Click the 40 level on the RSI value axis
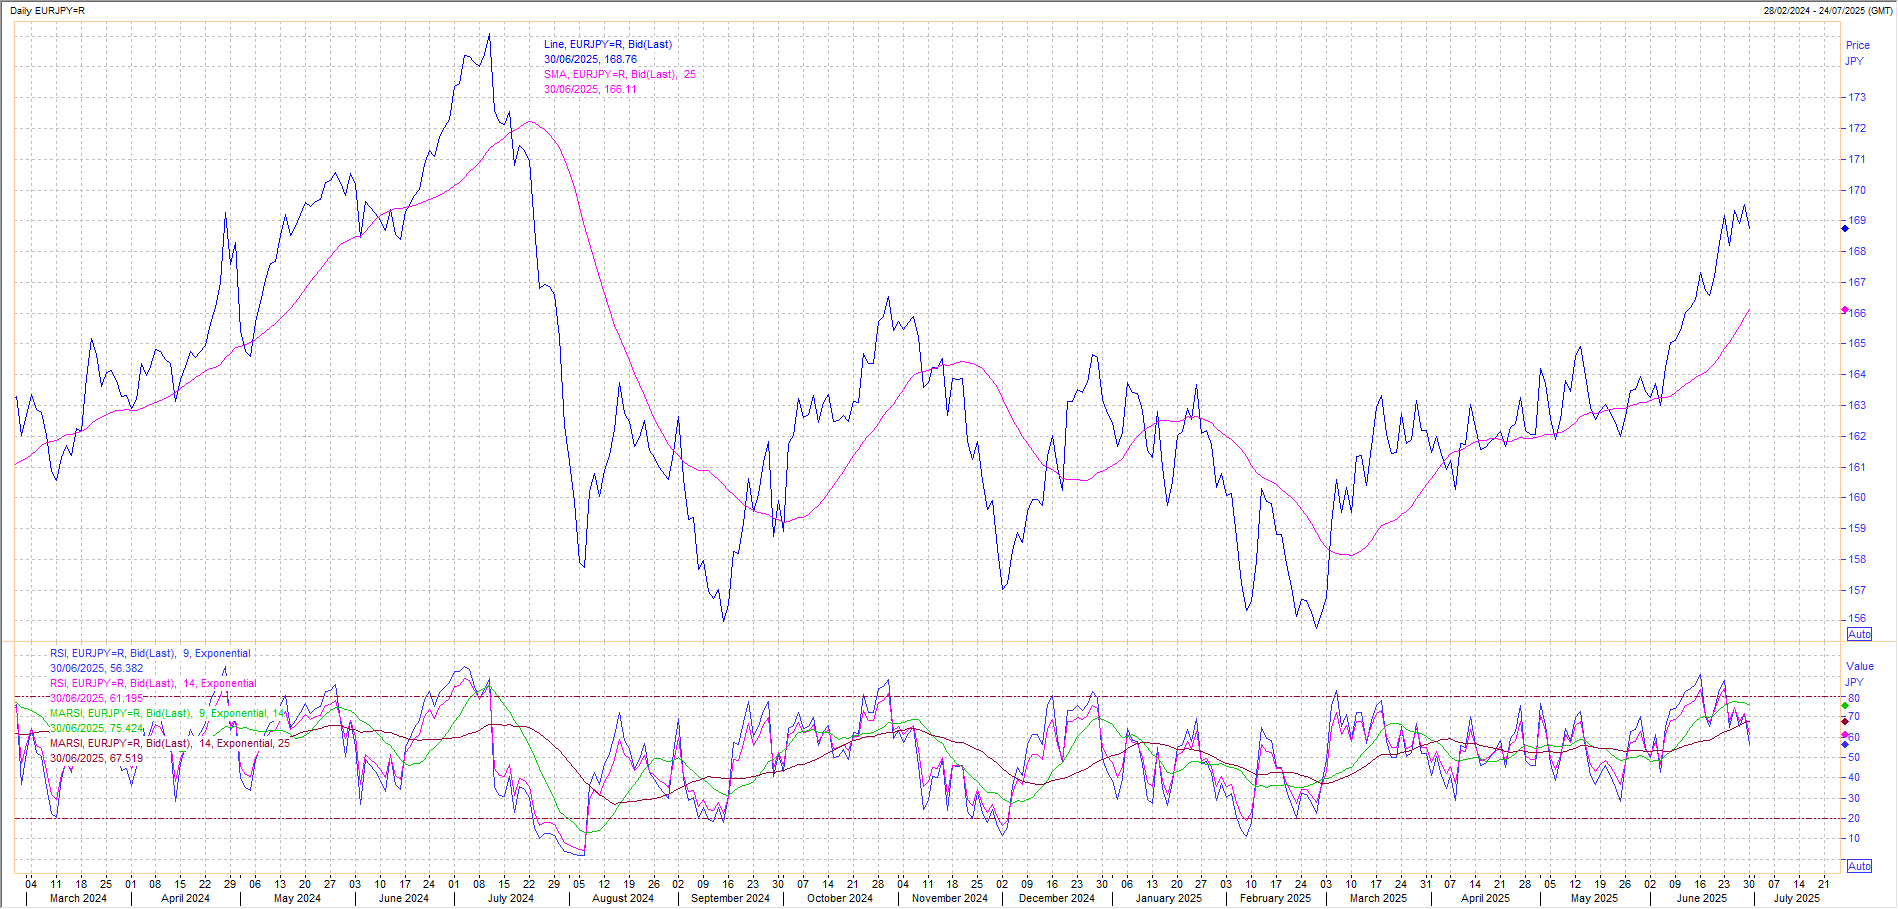Screen dimensions: 1898x909 (x=1854, y=777)
